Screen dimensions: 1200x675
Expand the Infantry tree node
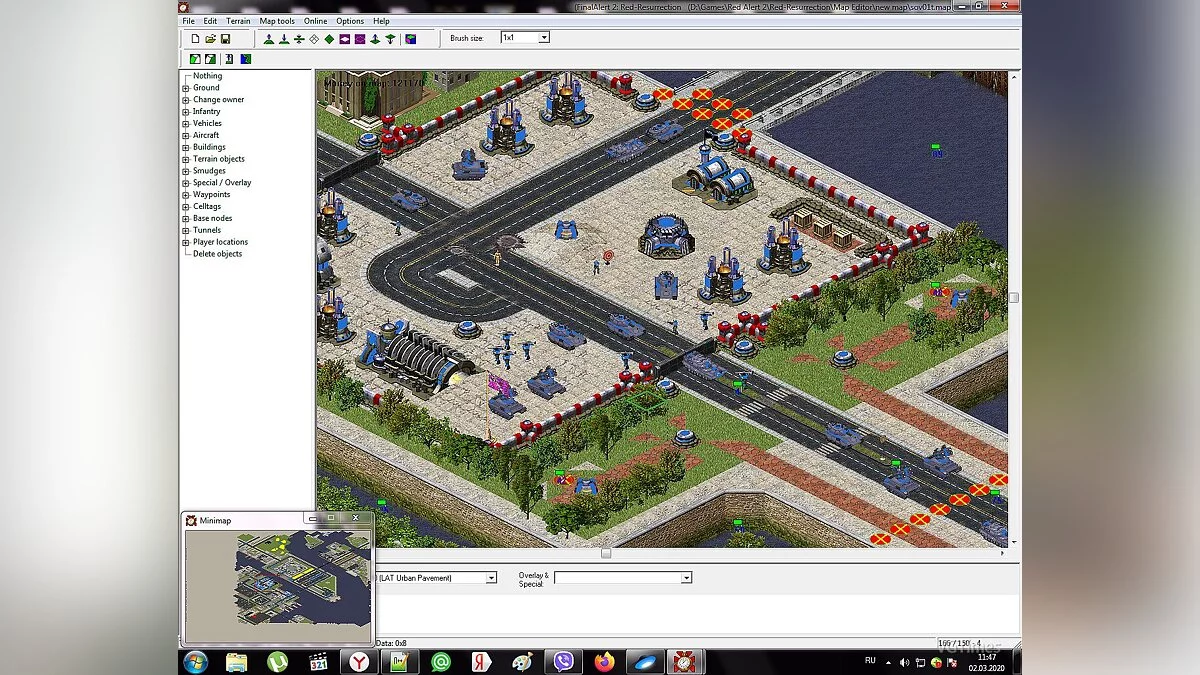tap(184, 111)
